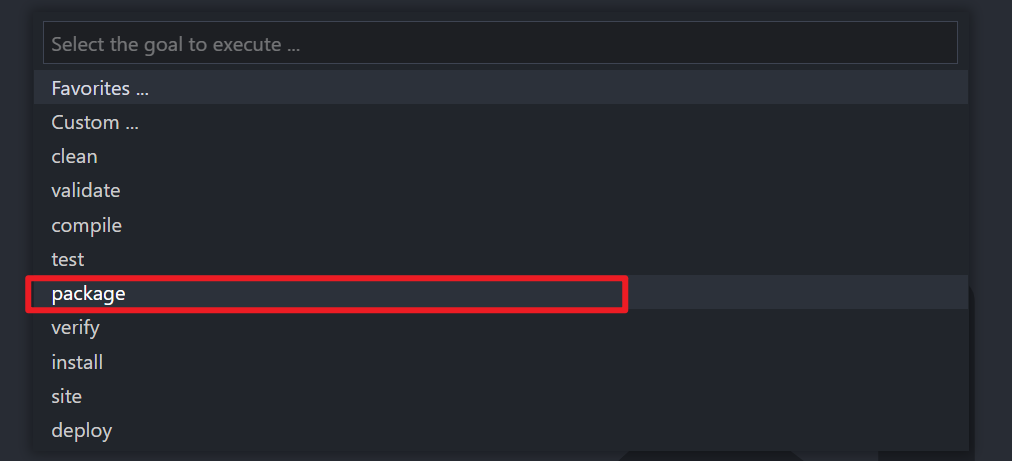This screenshot has width=1012, height=461.
Task: Click the goal search input field
Action: click(x=500, y=44)
